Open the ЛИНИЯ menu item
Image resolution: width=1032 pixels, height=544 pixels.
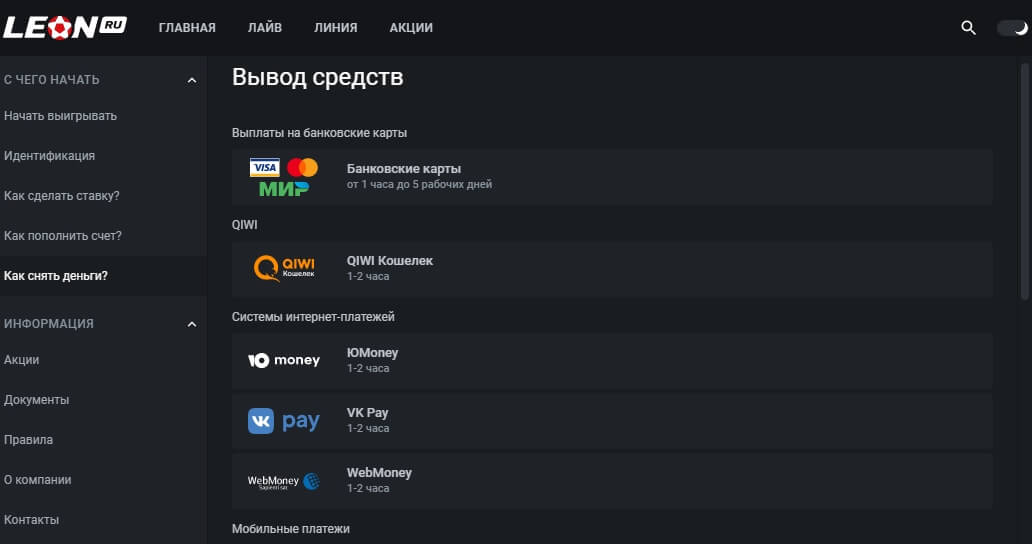point(336,28)
